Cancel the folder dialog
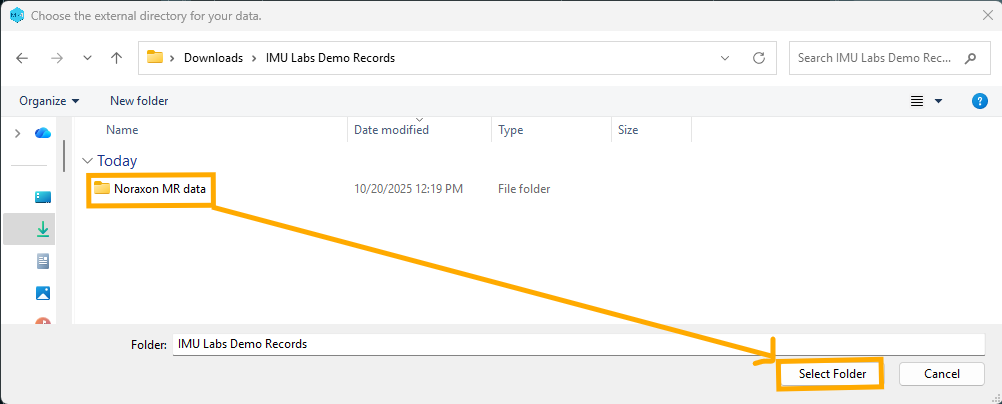Viewport: 1002px width, 404px height. pyautogui.click(x=941, y=374)
